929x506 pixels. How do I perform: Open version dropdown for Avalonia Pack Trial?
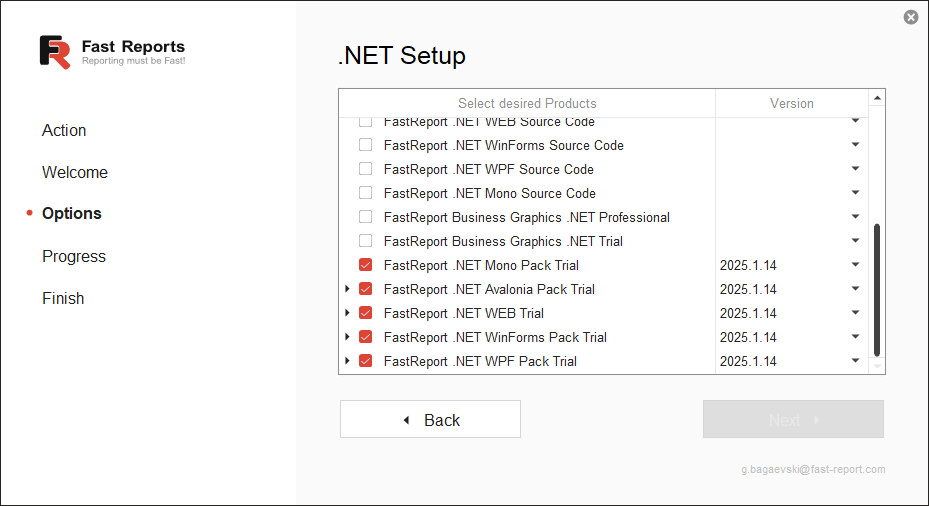(x=855, y=289)
